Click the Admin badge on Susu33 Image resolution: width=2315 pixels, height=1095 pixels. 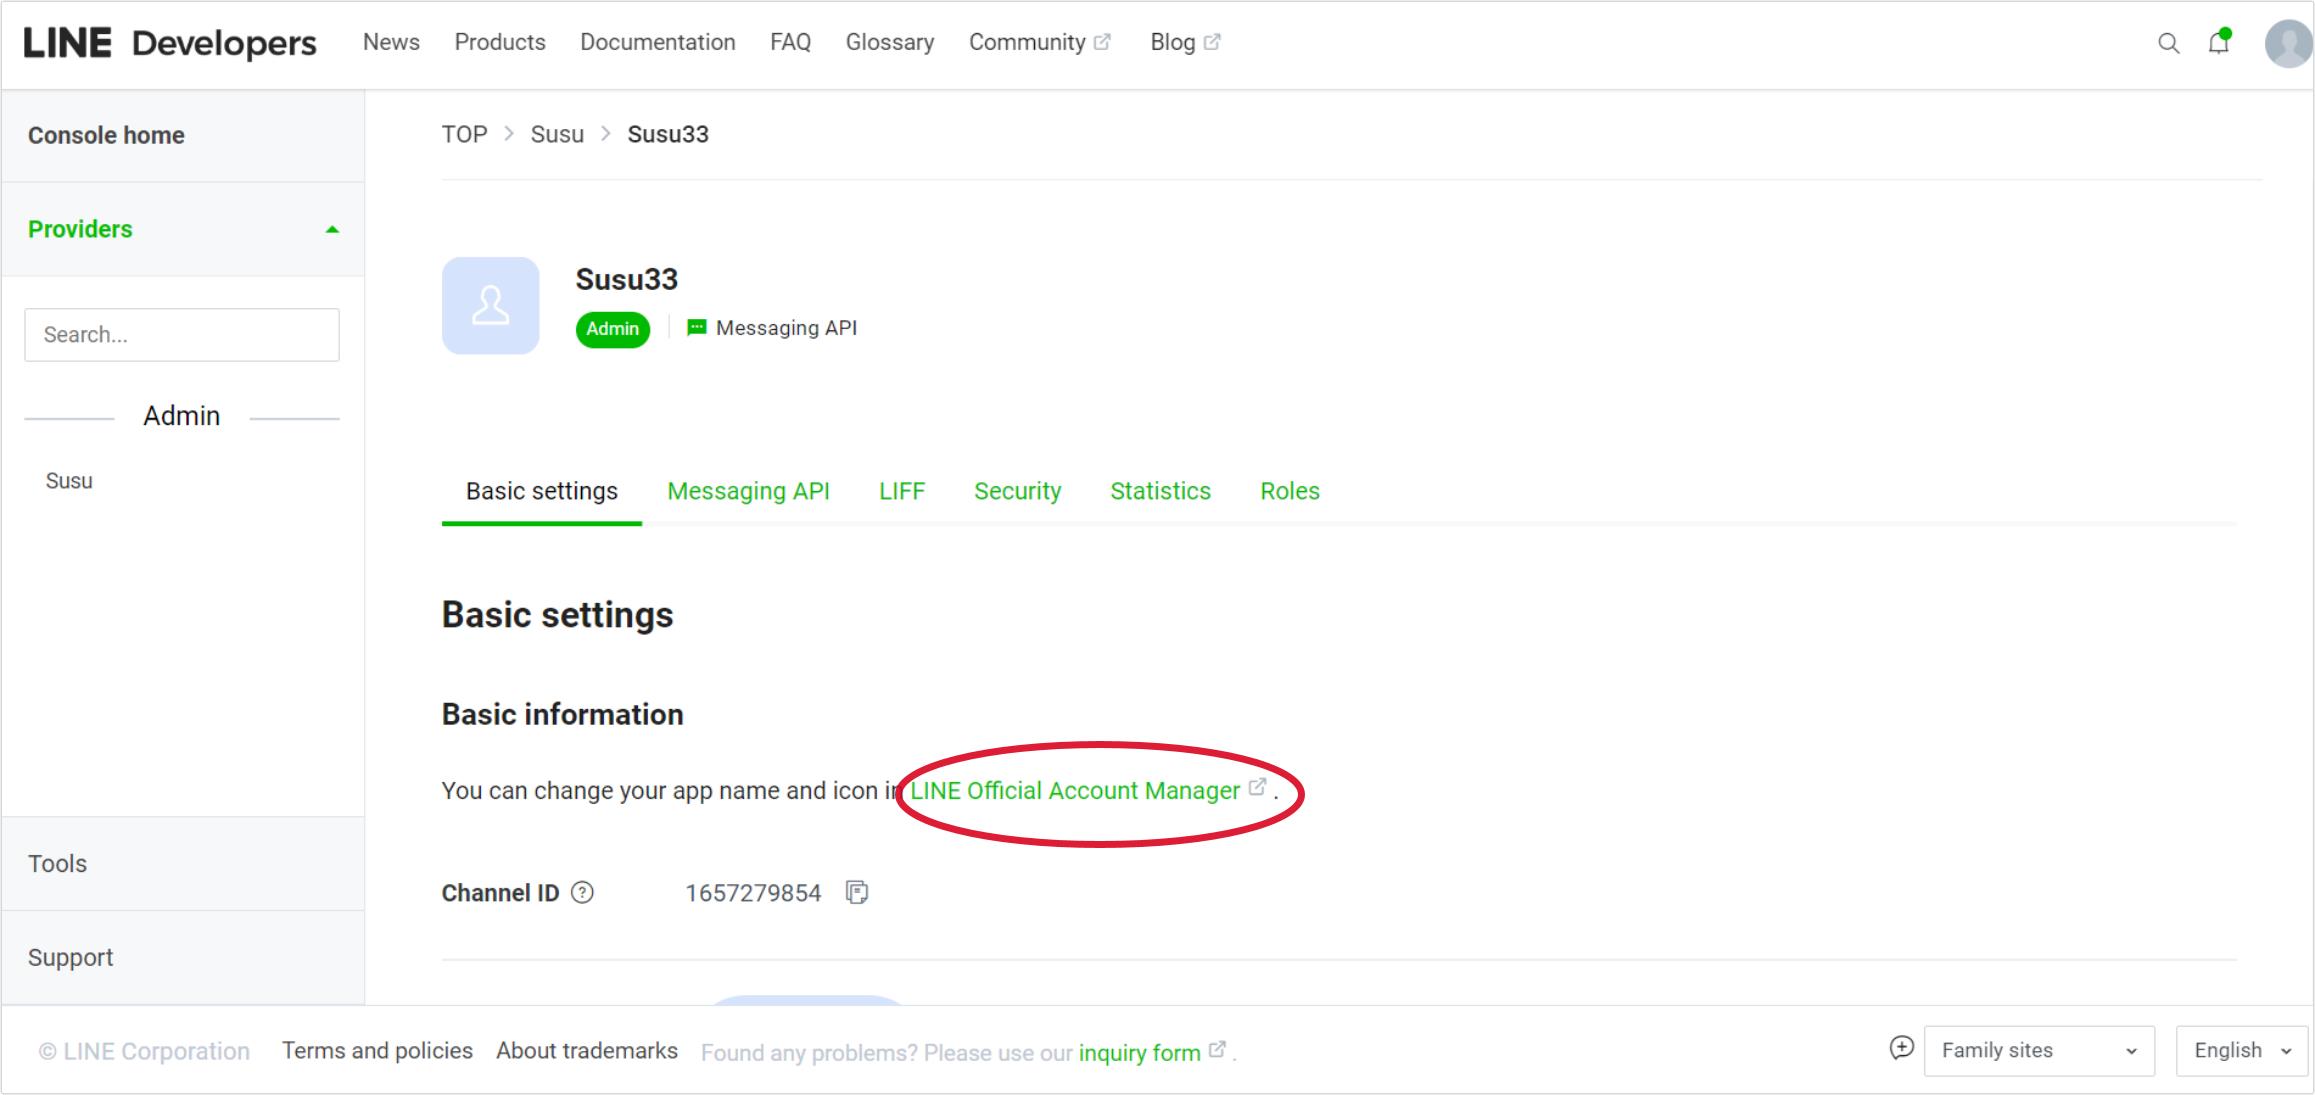coord(612,328)
